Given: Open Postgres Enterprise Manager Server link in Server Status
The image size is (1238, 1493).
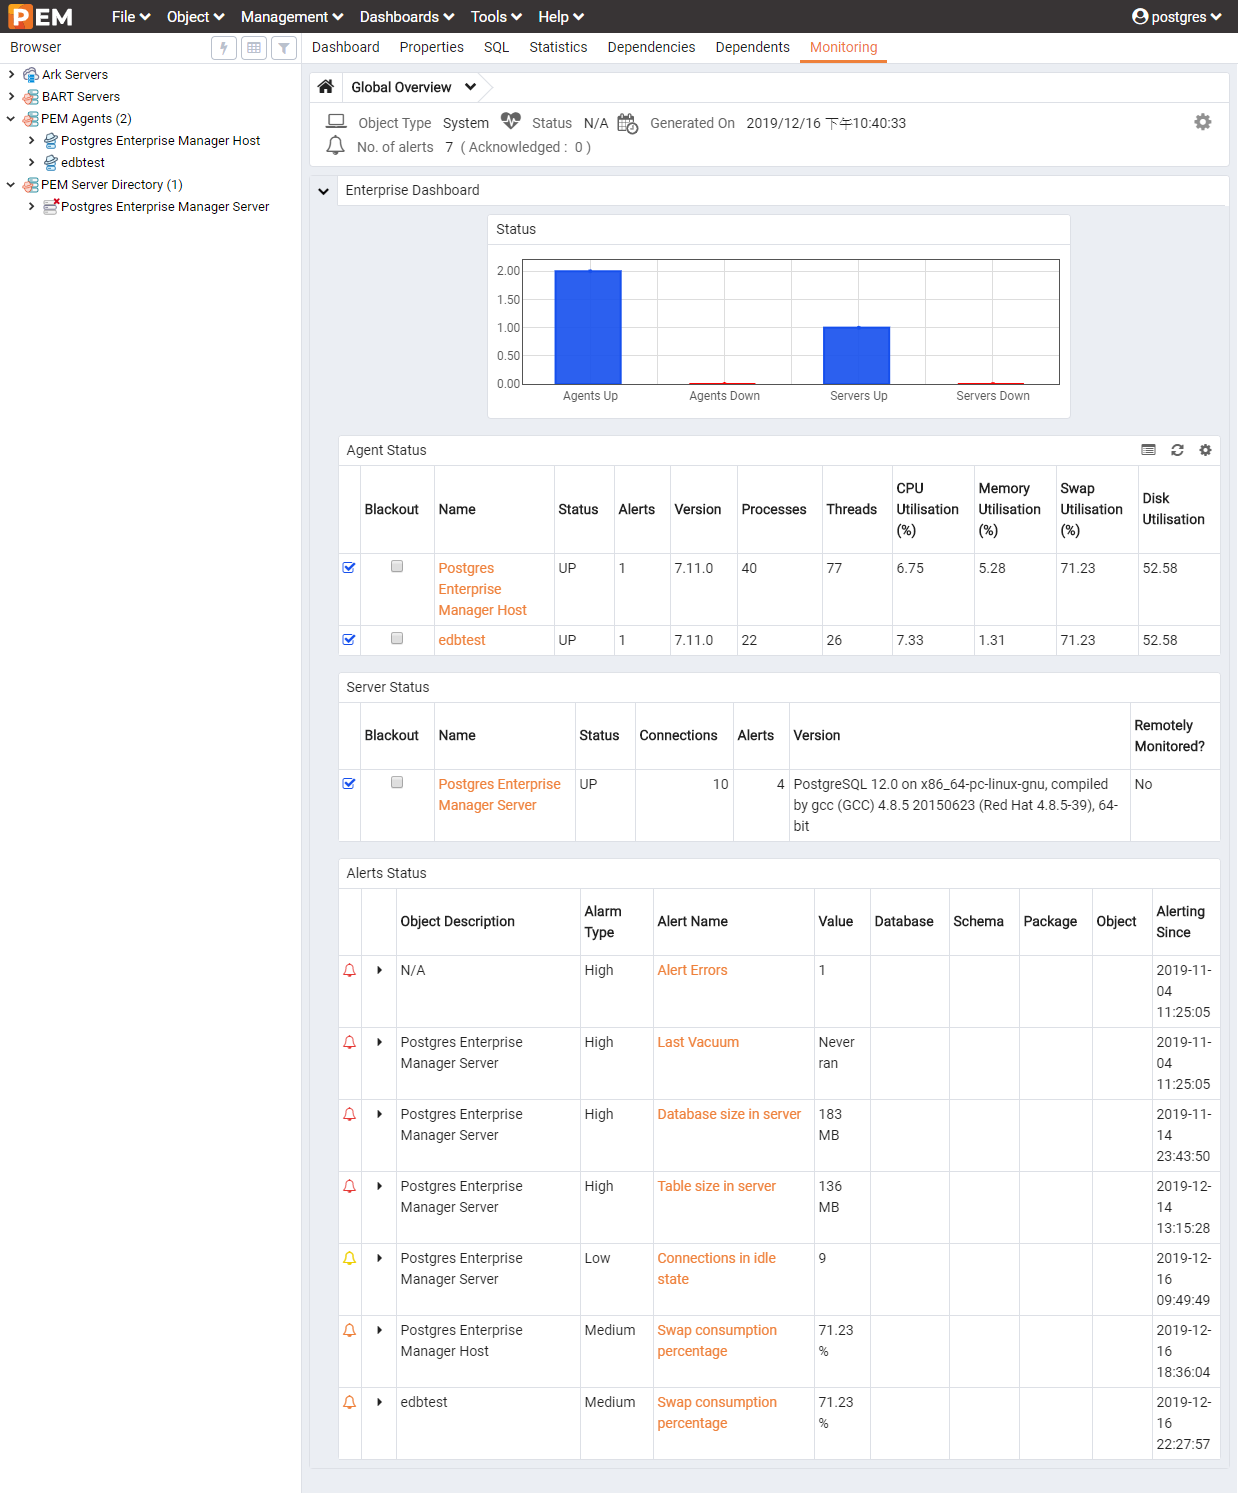Looking at the screenshot, I should tap(499, 795).
